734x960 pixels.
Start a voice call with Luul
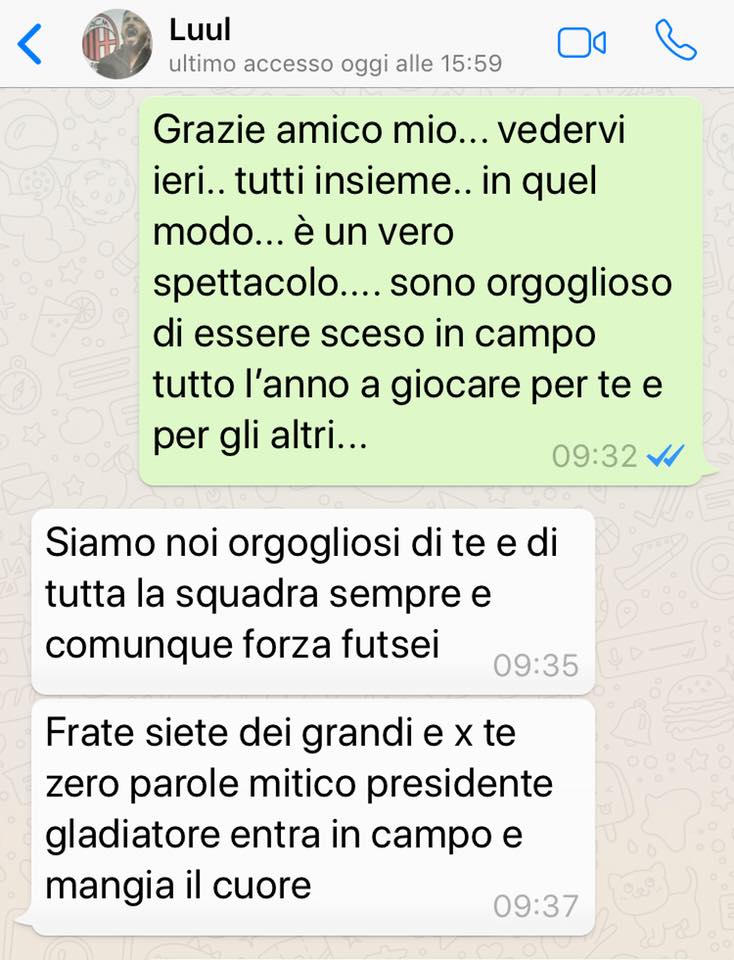tap(675, 40)
